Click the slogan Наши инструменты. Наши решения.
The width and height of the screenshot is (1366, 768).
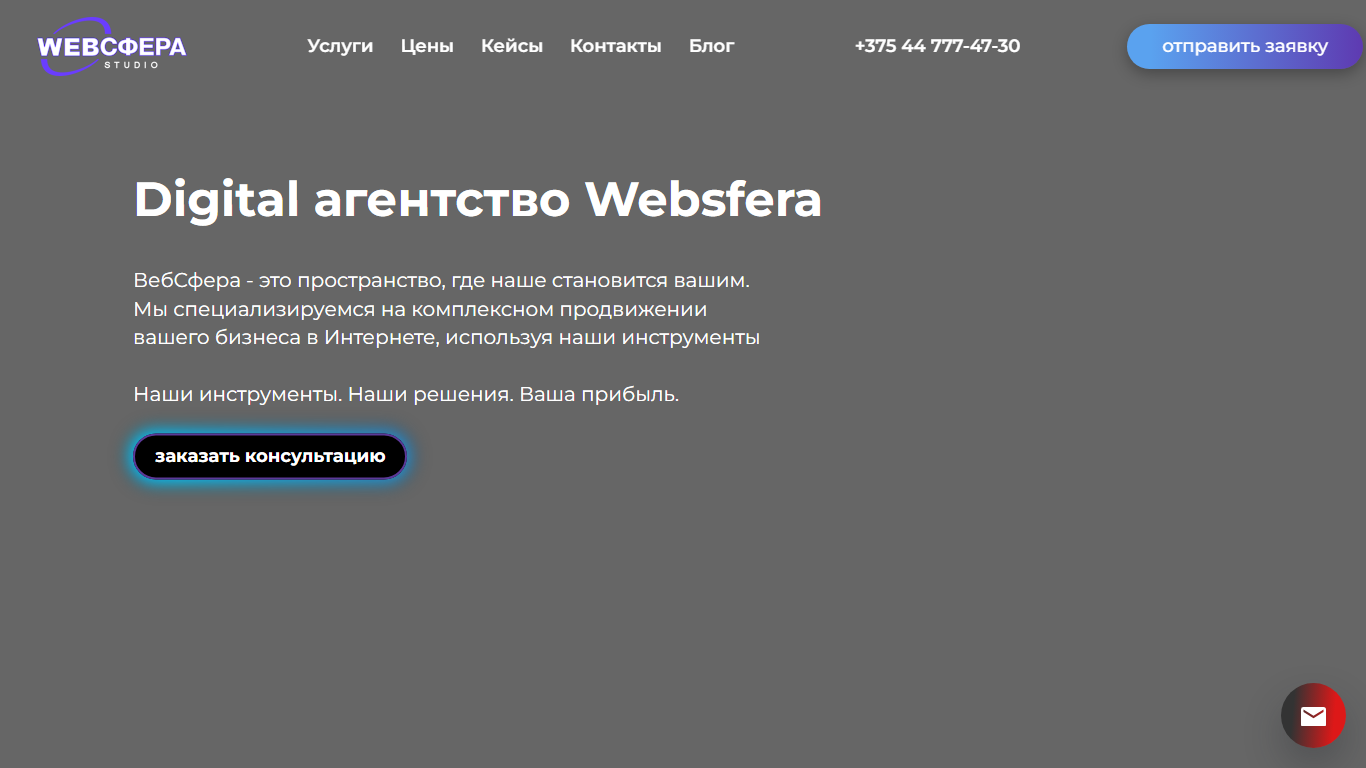pos(406,394)
